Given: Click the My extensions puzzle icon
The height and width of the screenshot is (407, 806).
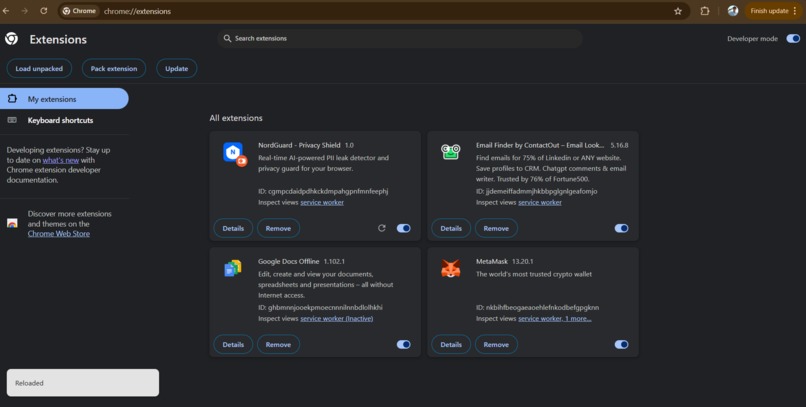Looking at the screenshot, I should pos(12,99).
